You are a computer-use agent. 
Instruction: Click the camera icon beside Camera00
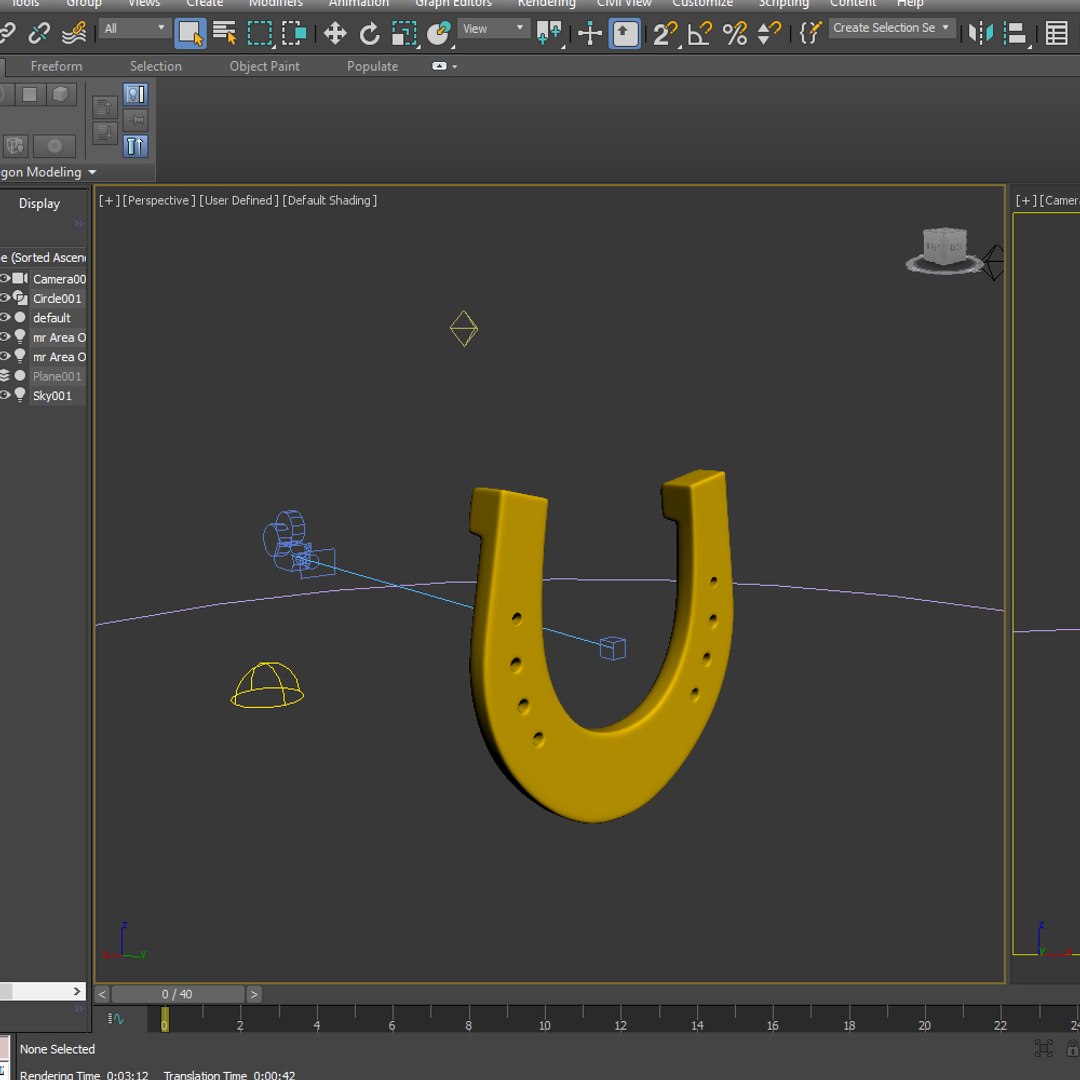pyautogui.click(x=20, y=278)
